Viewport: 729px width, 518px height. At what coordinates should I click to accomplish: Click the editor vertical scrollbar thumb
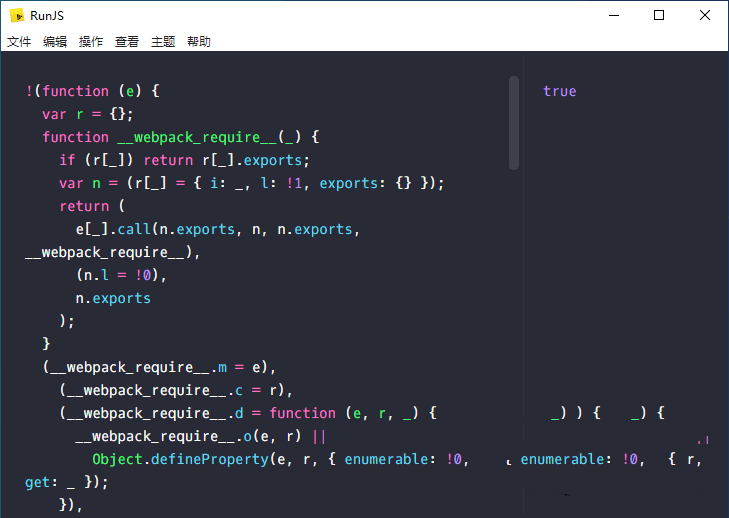tap(514, 123)
